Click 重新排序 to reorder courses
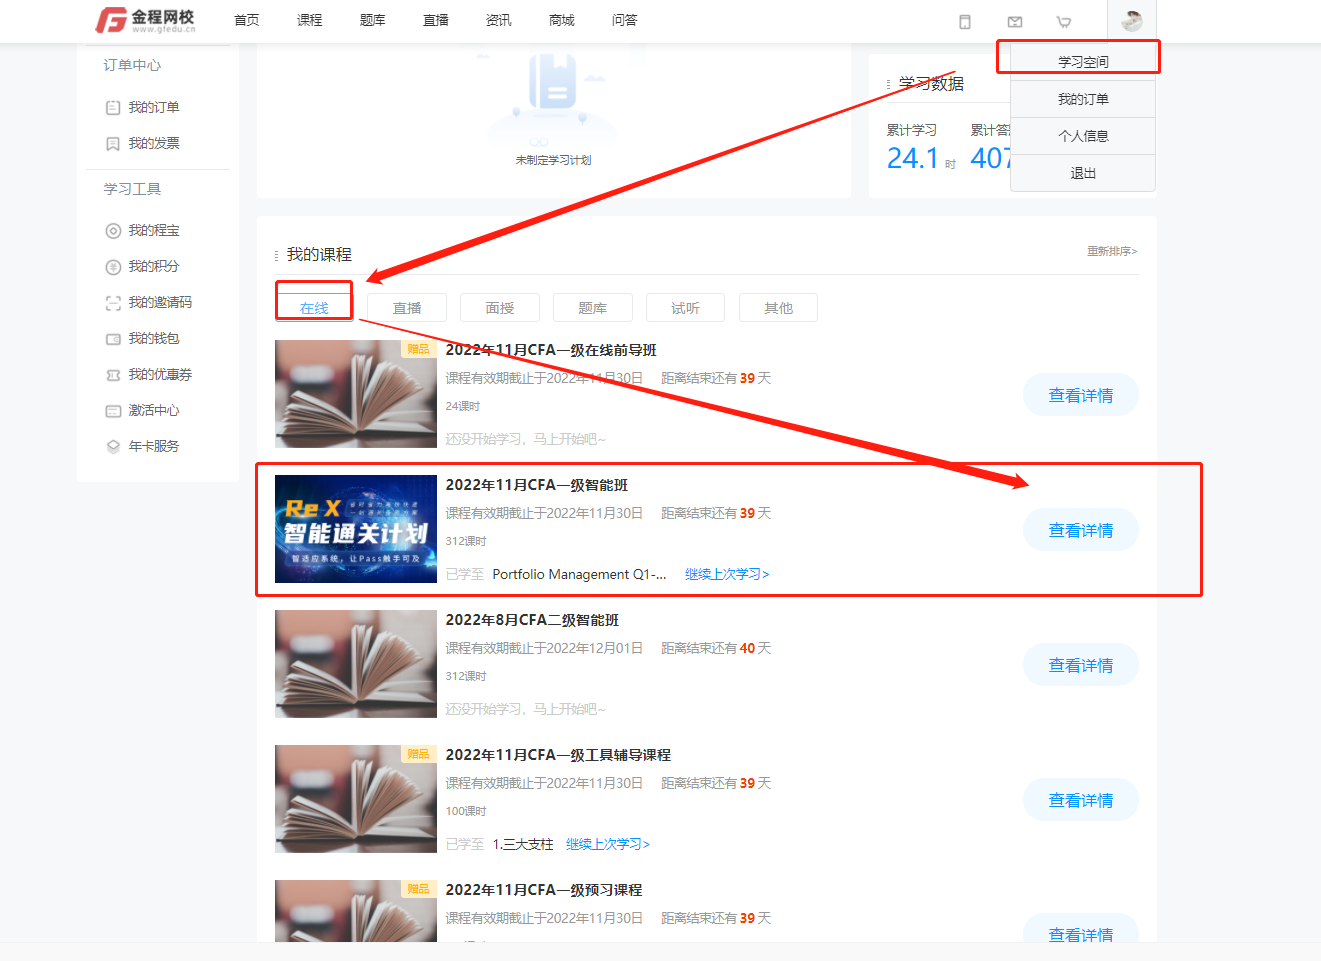The height and width of the screenshot is (961, 1321). click(1112, 251)
